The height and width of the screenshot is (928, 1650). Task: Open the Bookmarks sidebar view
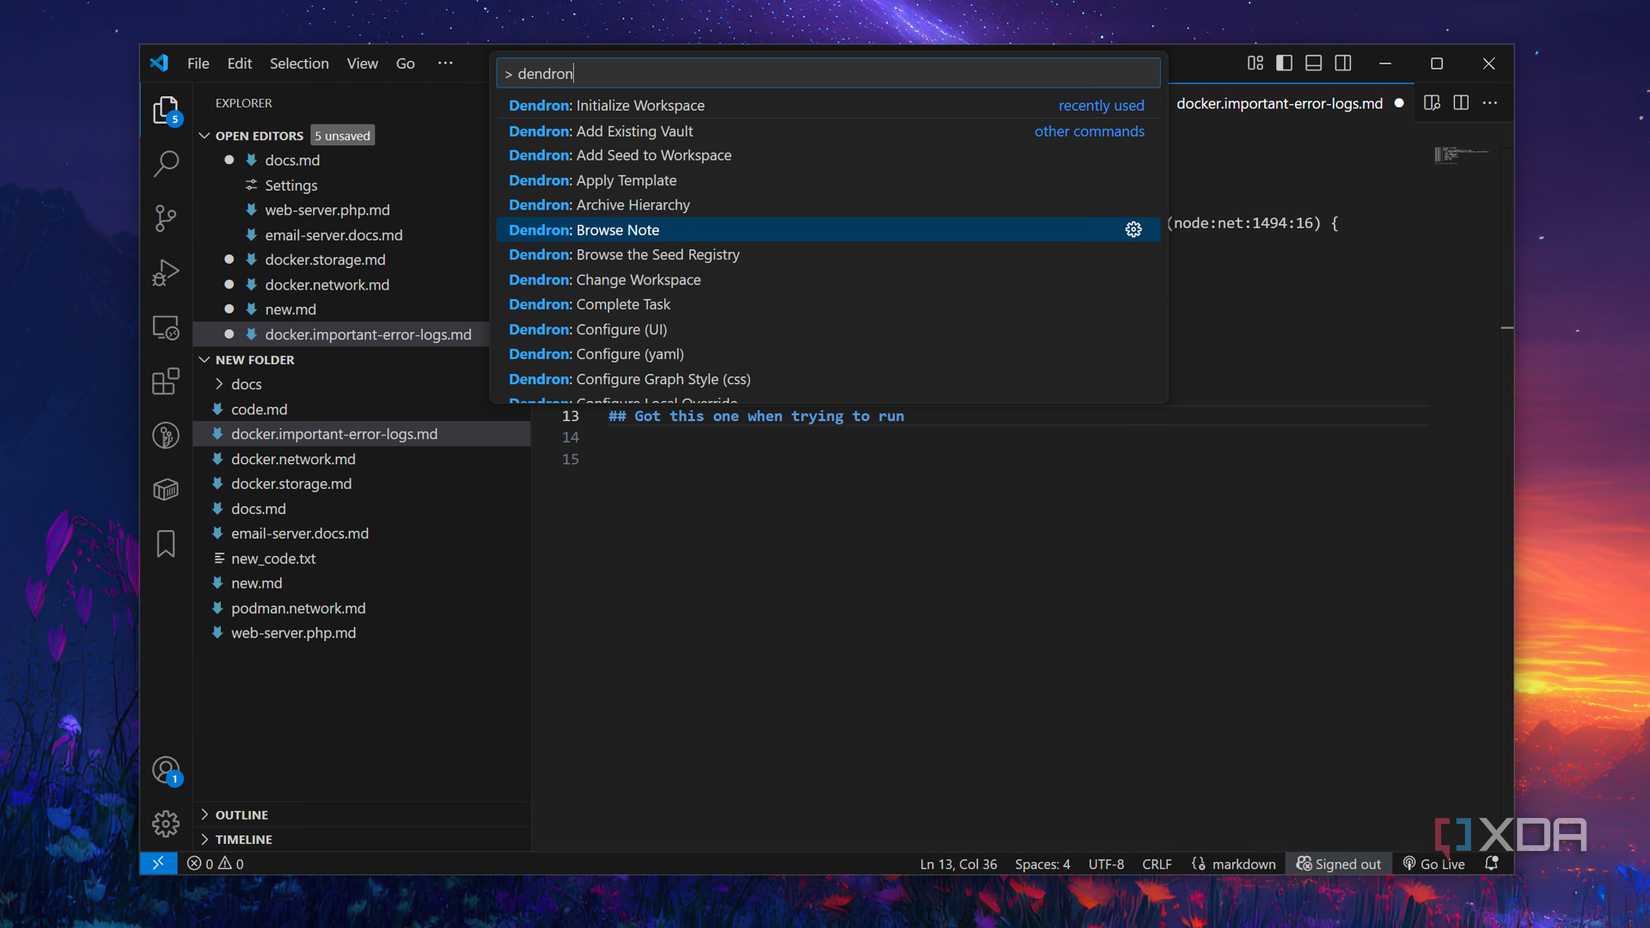[x=165, y=543]
